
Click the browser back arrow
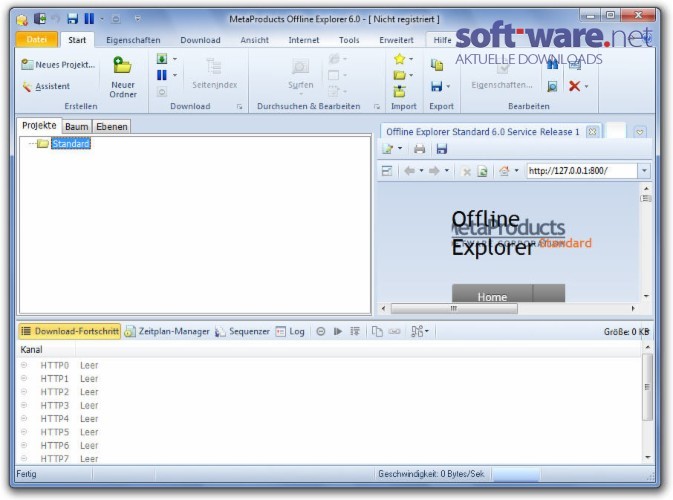tap(409, 171)
